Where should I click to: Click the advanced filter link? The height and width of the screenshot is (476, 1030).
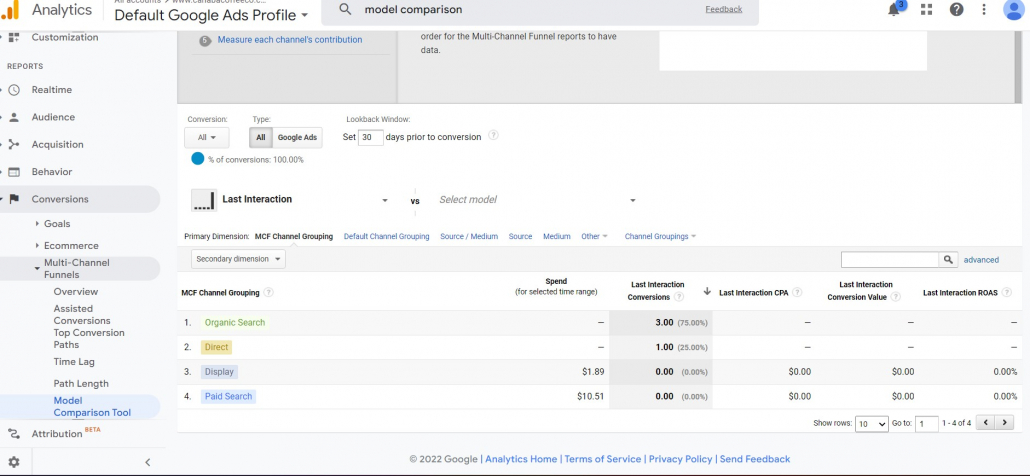[x=981, y=260]
